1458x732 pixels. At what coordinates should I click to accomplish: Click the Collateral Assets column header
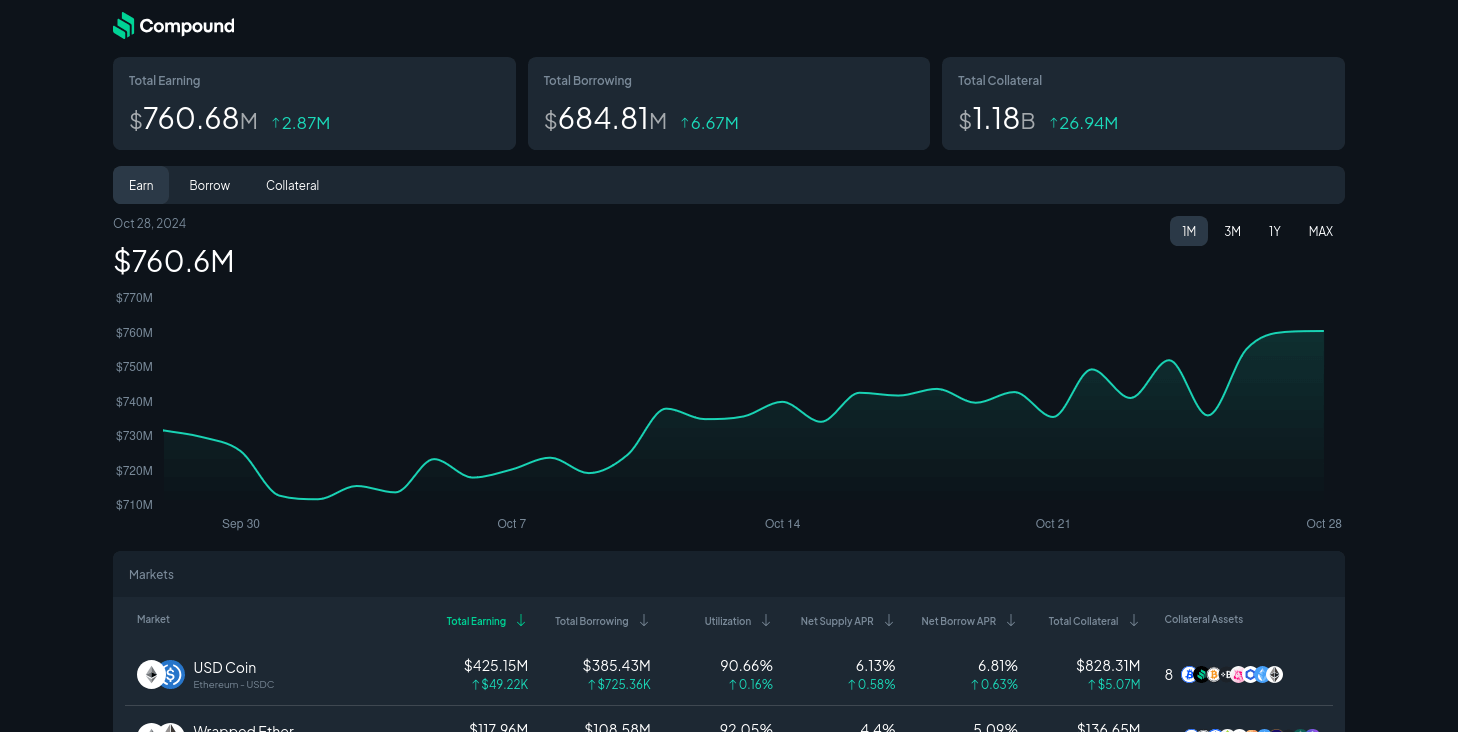(1204, 620)
